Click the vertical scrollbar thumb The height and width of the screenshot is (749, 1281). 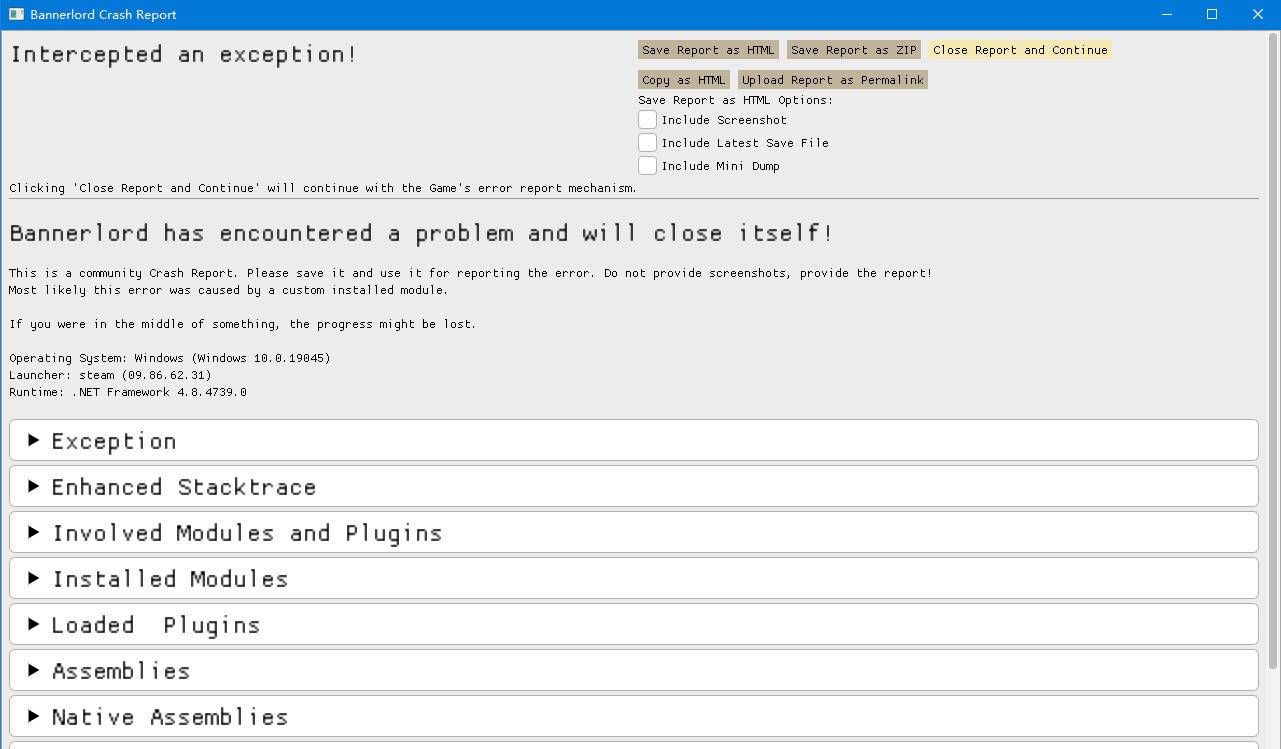click(1273, 350)
